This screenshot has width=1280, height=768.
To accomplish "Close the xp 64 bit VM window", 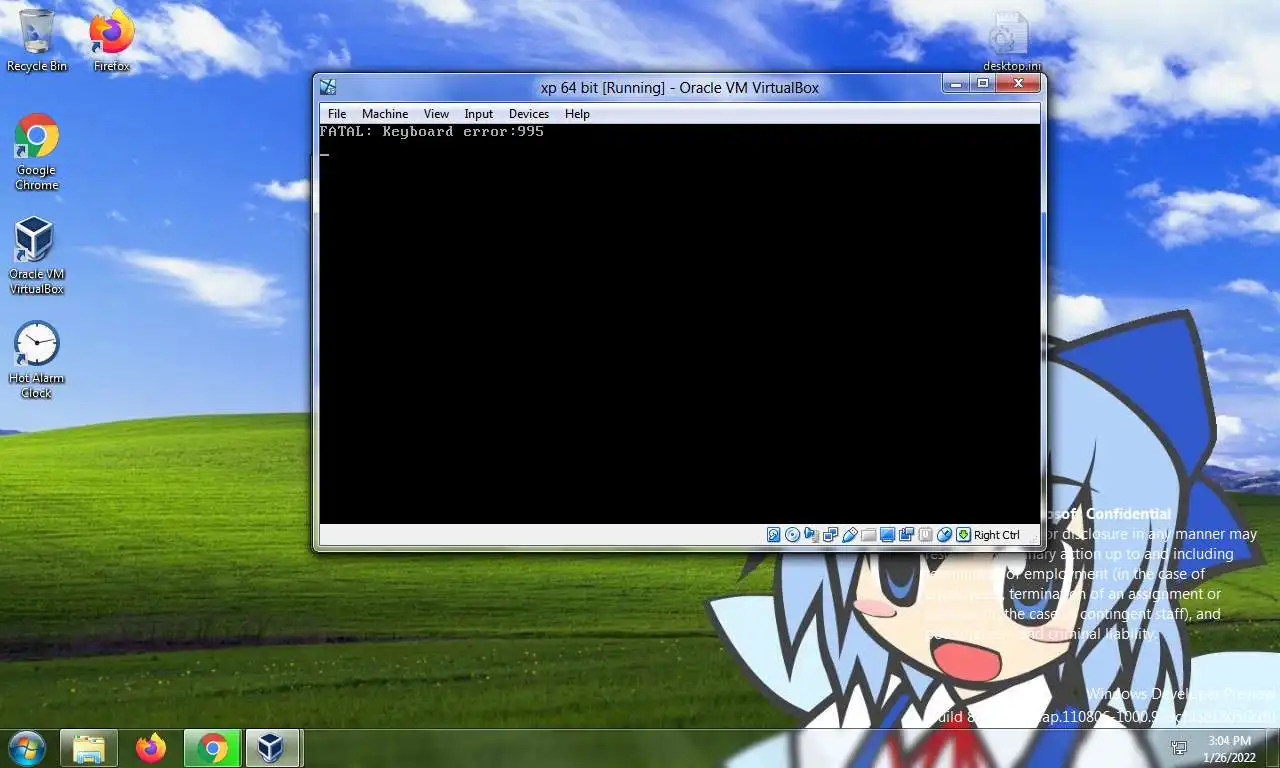I will click(1018, 84).
